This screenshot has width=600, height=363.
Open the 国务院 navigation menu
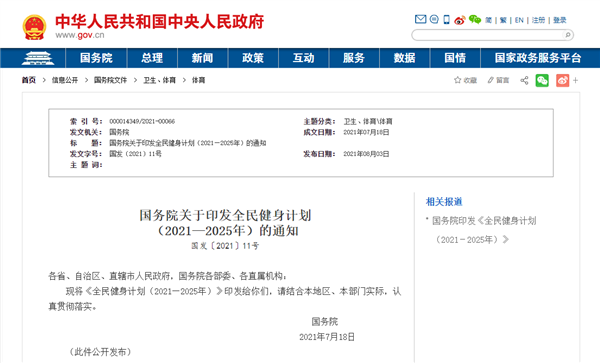(96, 58)
